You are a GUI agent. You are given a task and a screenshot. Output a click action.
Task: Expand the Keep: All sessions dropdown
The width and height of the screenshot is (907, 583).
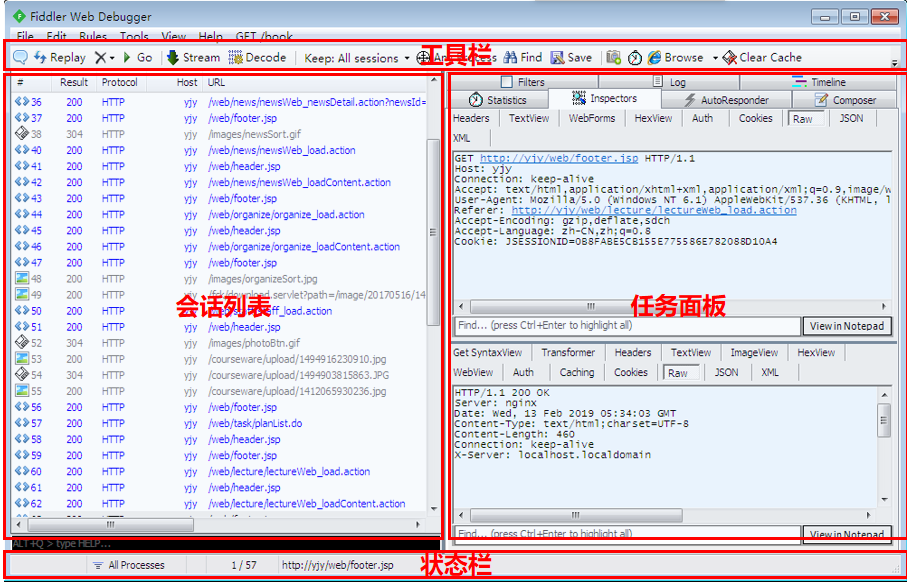[352, 58]
